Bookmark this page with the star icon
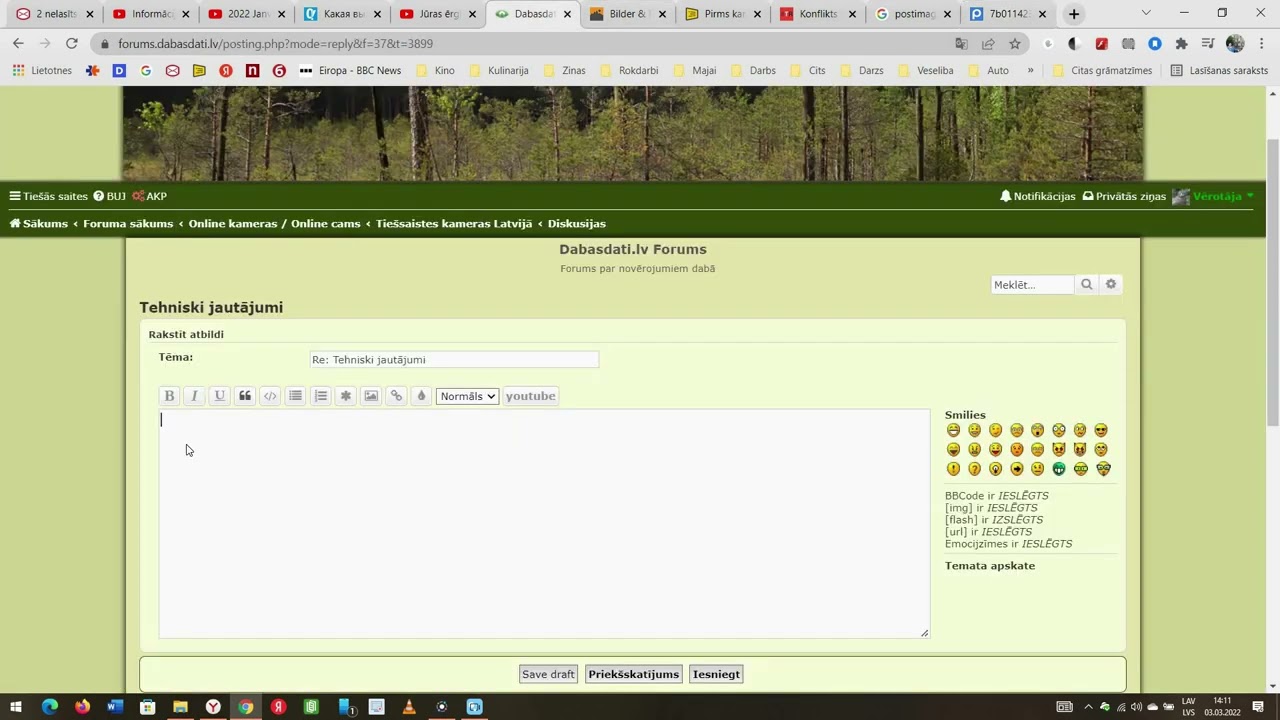Image resolution: width=1280 pixels, height=720 pixels. (x=1015, y=43)
